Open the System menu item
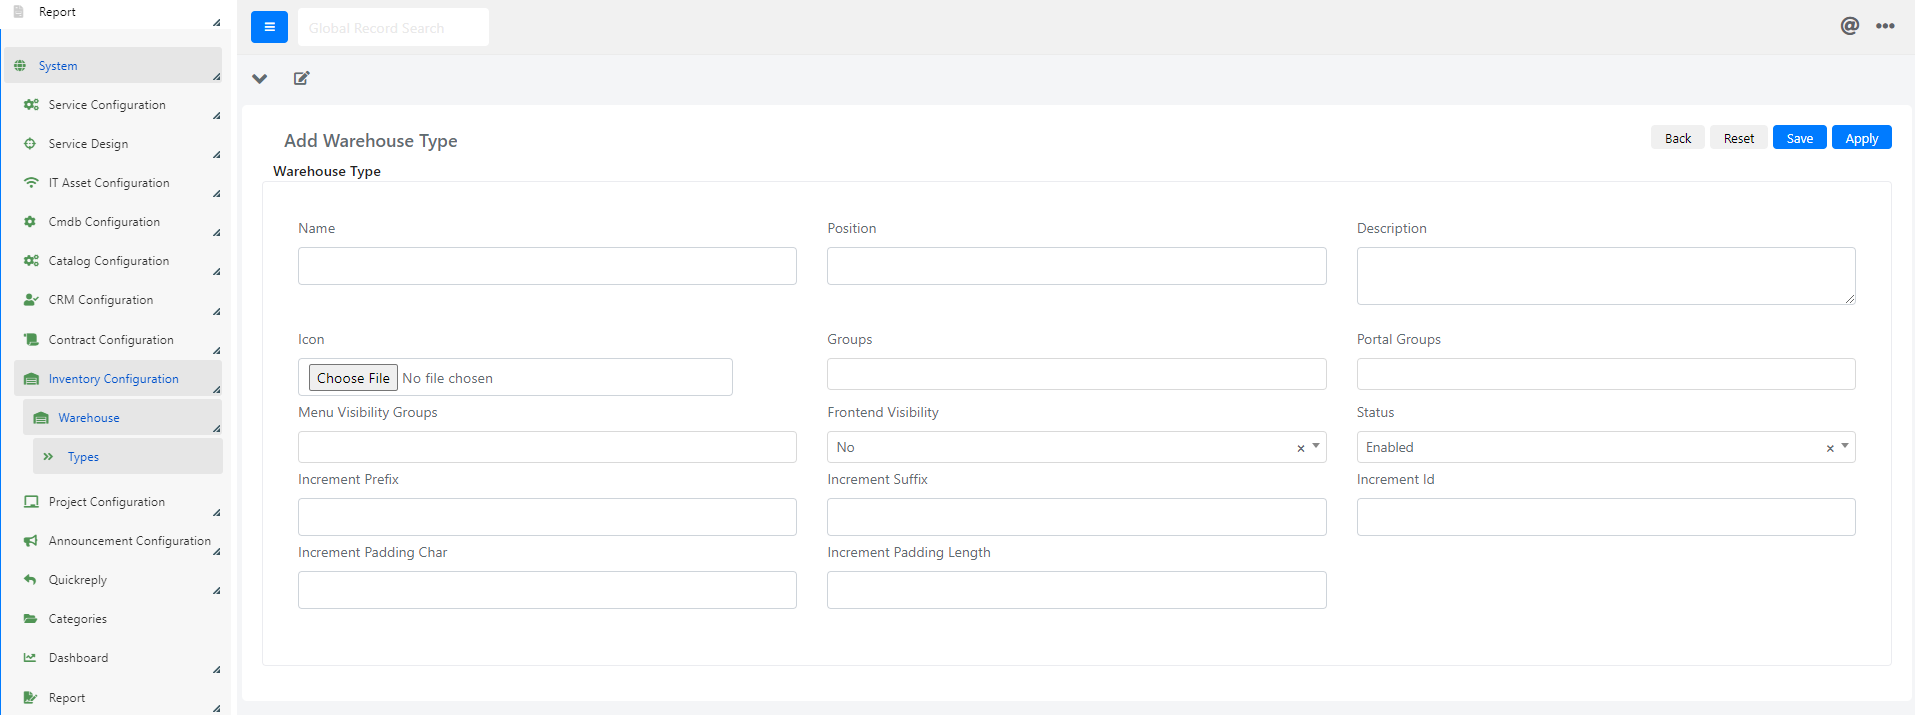This screenshot has width=1915, height=715. pos(113,65)
